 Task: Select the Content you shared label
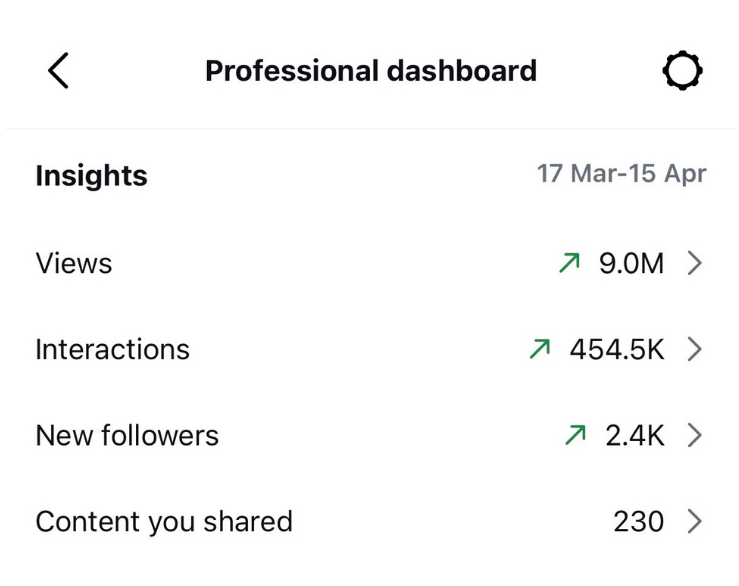pyautogui.click(x=164, y=522)
